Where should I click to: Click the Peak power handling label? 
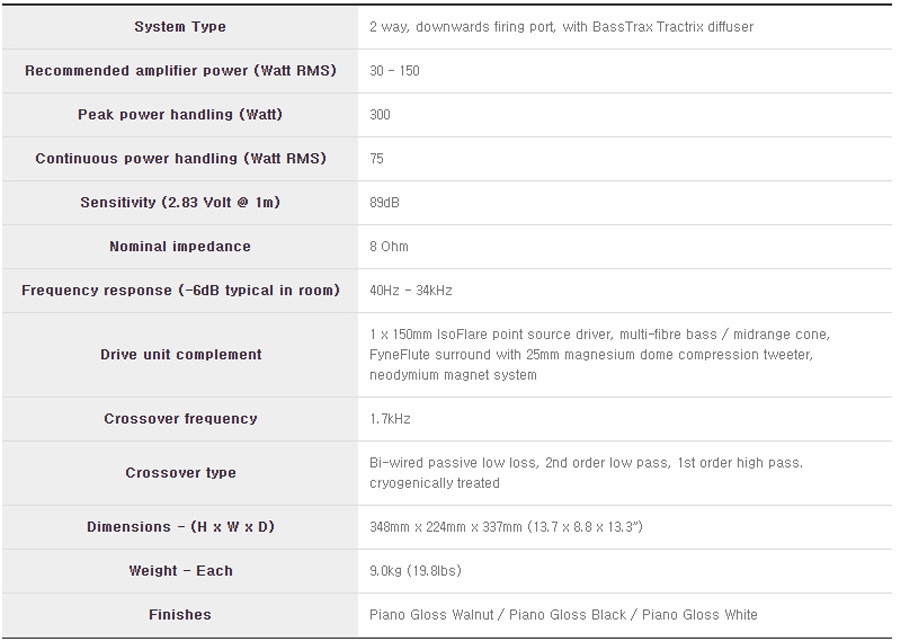click(180, 115)
